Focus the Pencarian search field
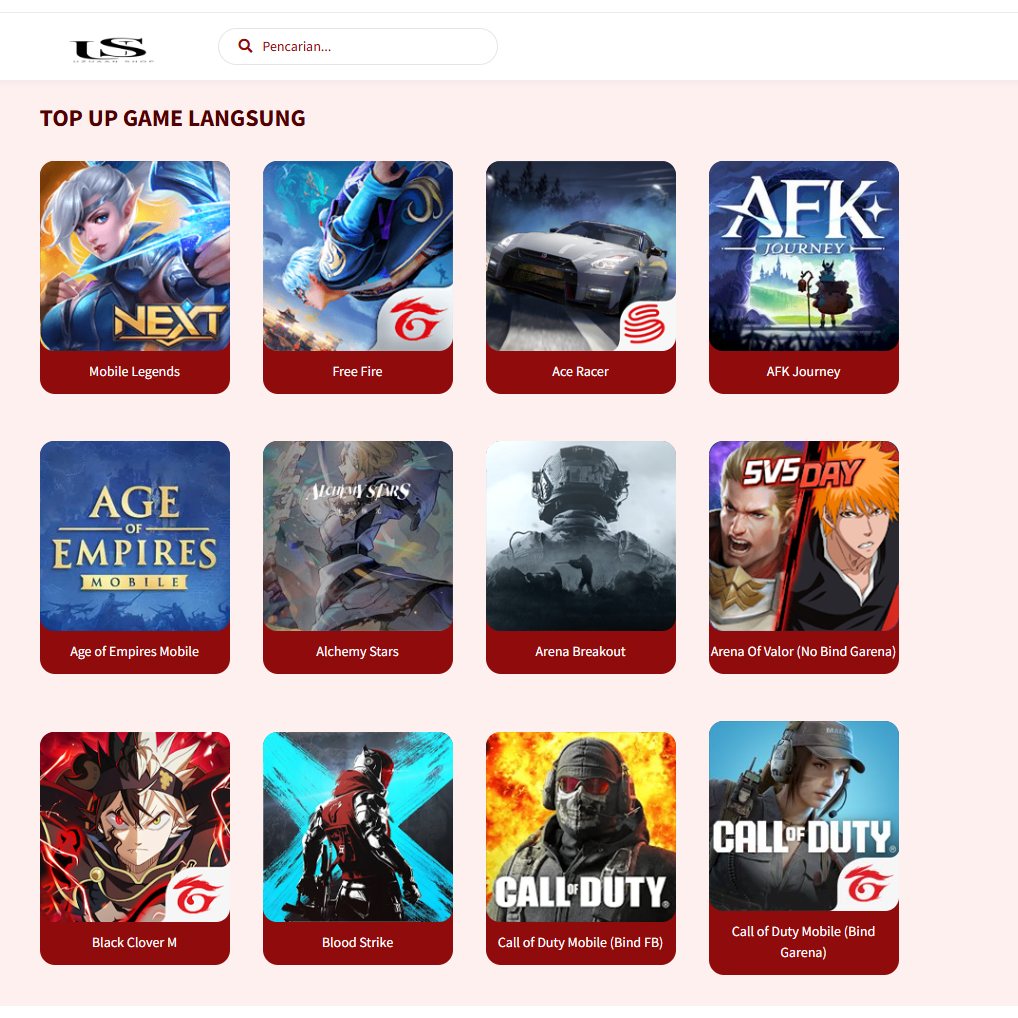The height and width of the screenshot is (1018, 1018). tap(358, 47)
